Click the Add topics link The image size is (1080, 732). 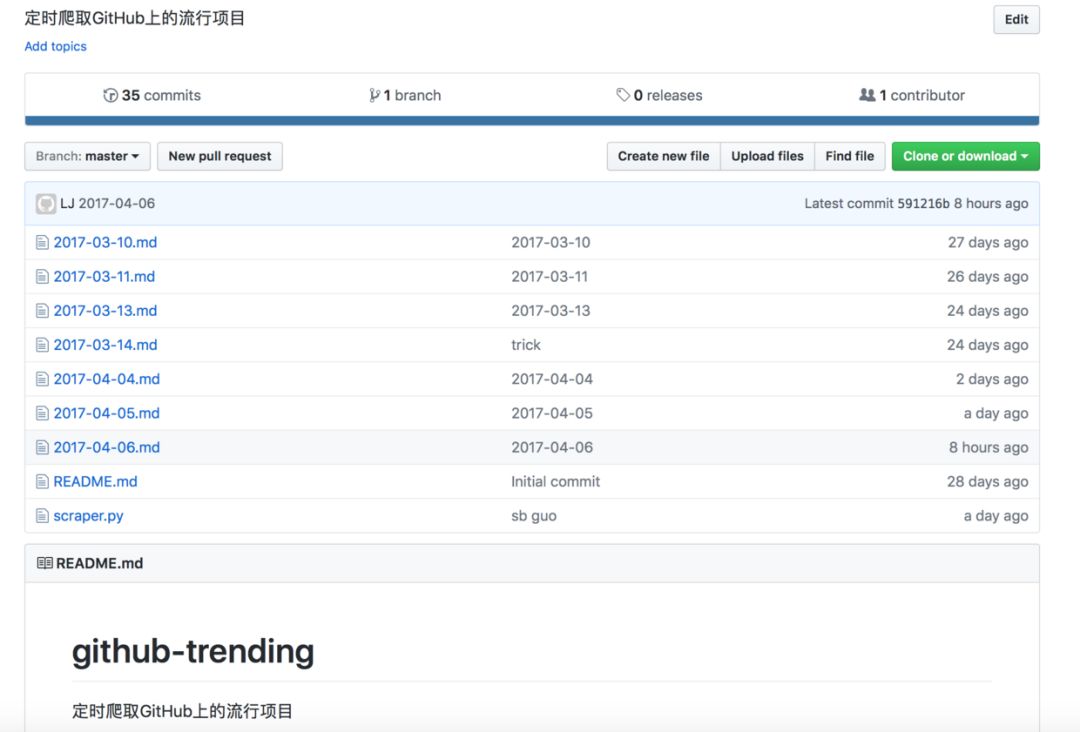56,46
